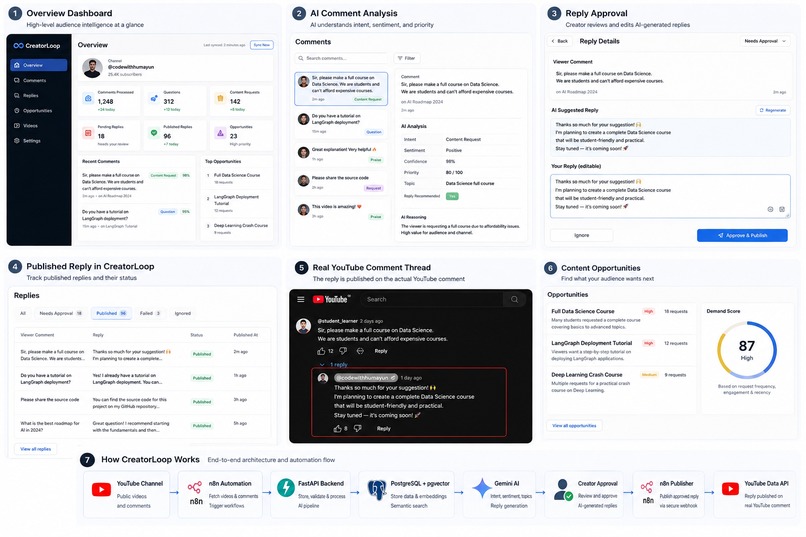Viewport: 806px width, 537px height.
Task: Click the PostgreSQL elephant icon
Action: [x=376, y=490]
